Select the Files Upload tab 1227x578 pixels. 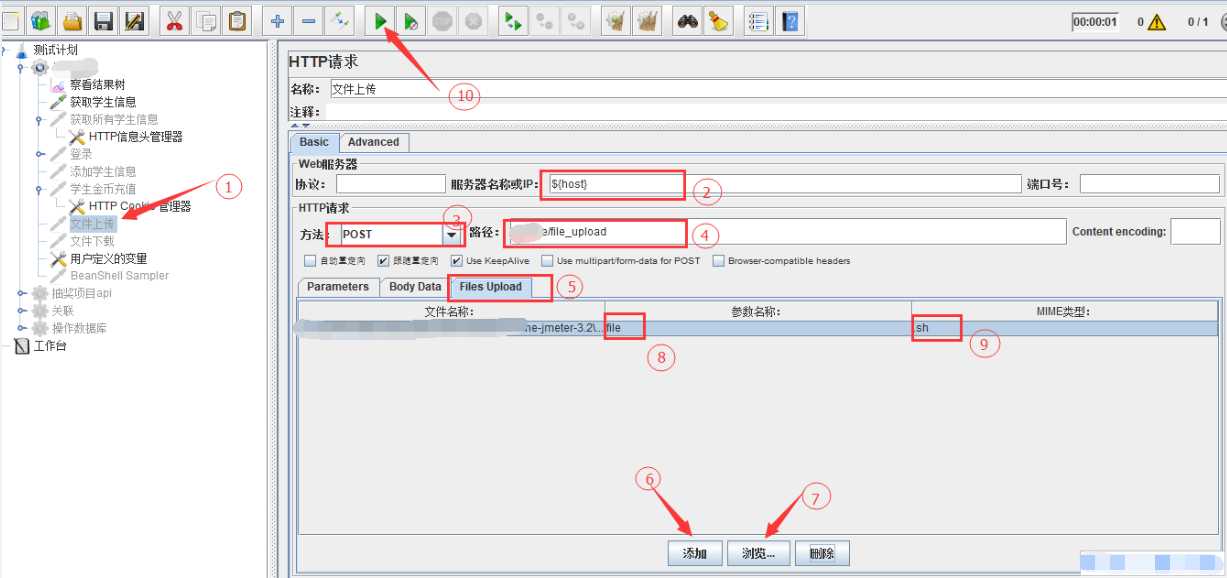coord(490,287)
